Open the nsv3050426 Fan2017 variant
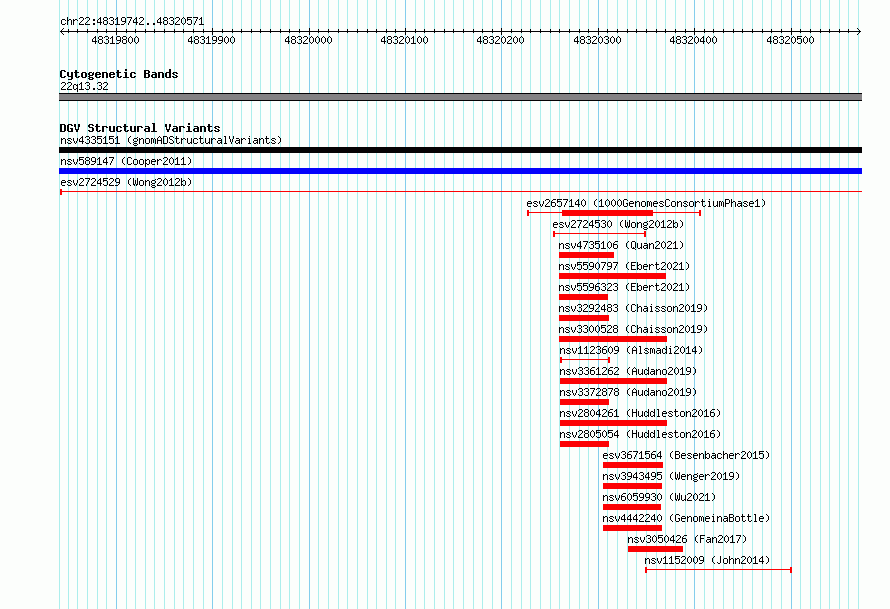The width and height of the screenshot is (890, 609). [687, 539]
